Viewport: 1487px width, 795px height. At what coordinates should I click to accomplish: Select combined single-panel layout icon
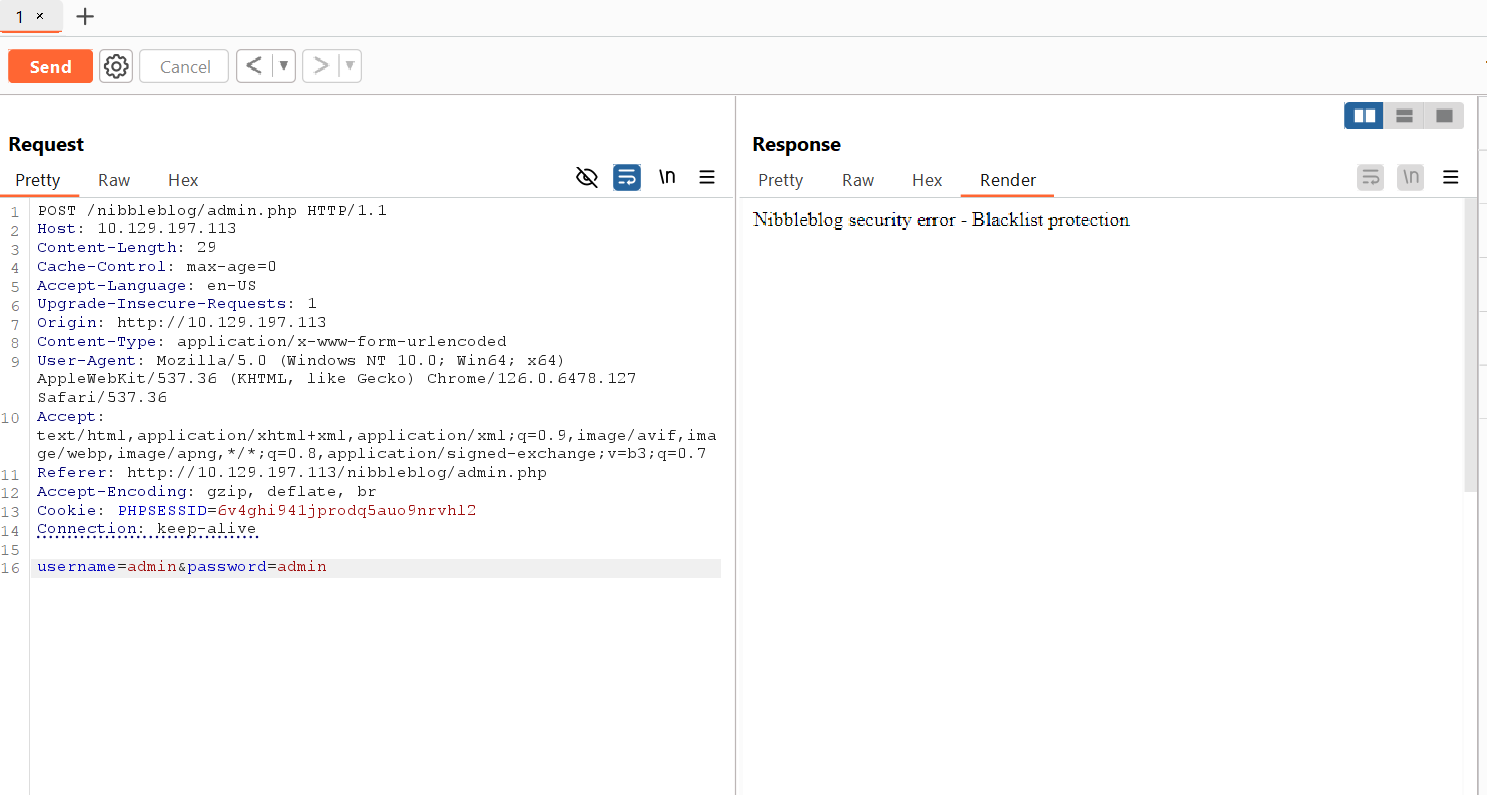1444,116
